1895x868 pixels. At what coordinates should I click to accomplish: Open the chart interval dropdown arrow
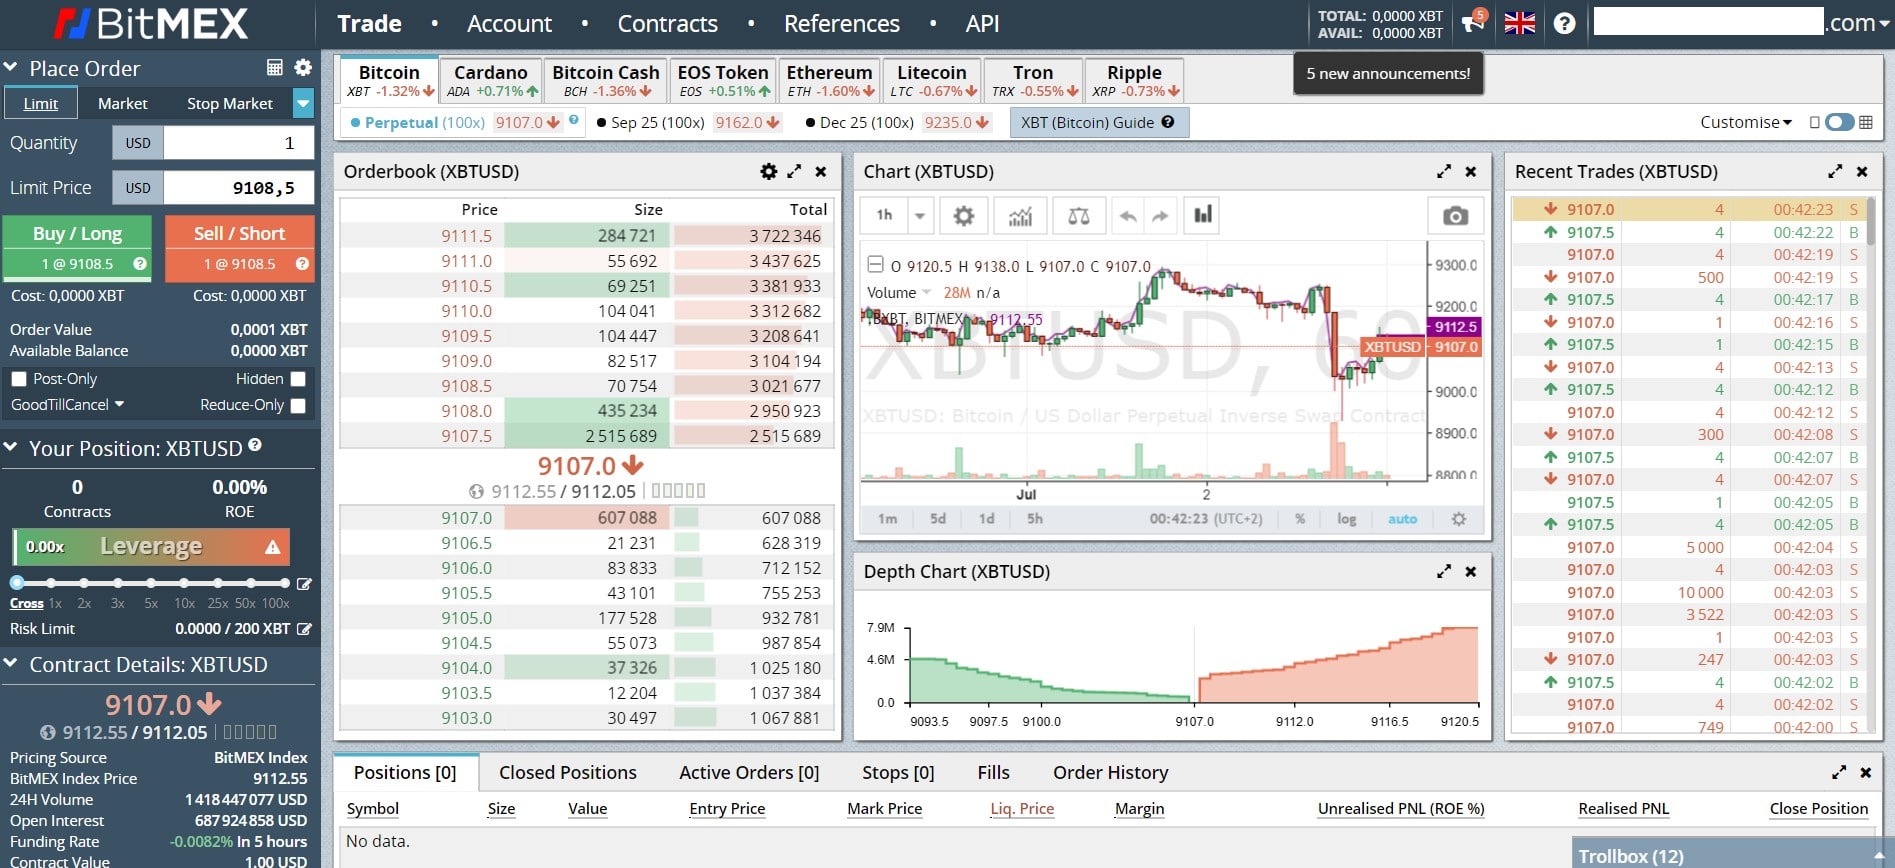[x=920, y=215]
